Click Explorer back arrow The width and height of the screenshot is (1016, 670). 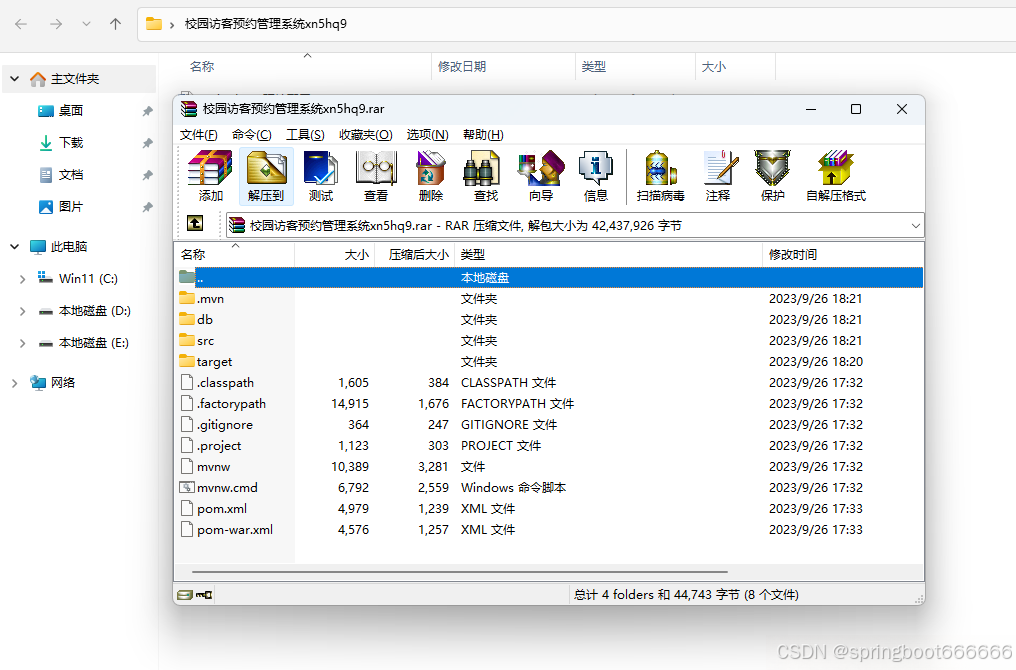[21, 24]
